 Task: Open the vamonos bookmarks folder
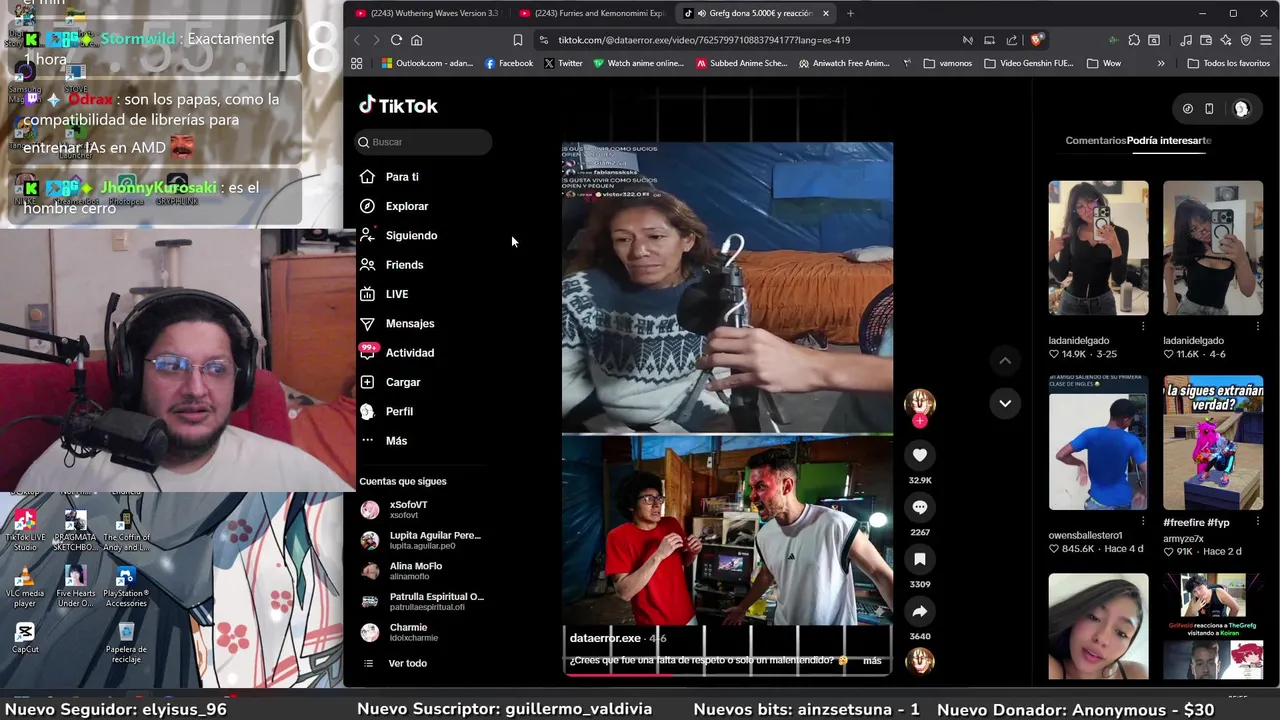(x=948, y=63)
